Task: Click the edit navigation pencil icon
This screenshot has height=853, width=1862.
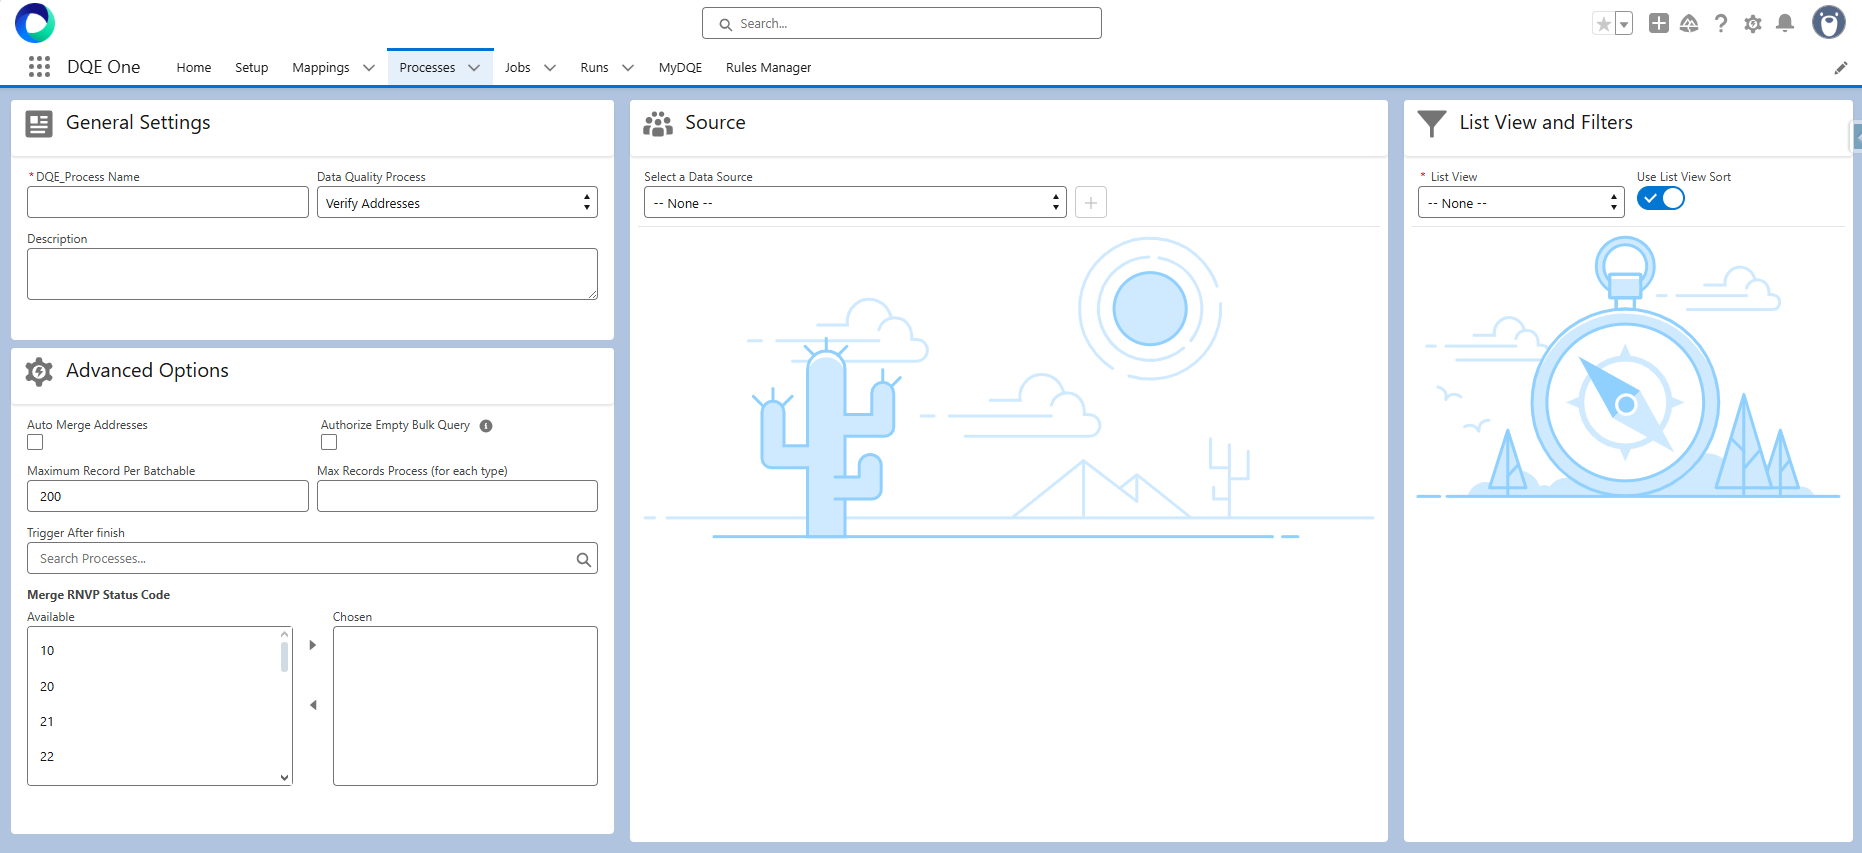Action: (1841, 68)
